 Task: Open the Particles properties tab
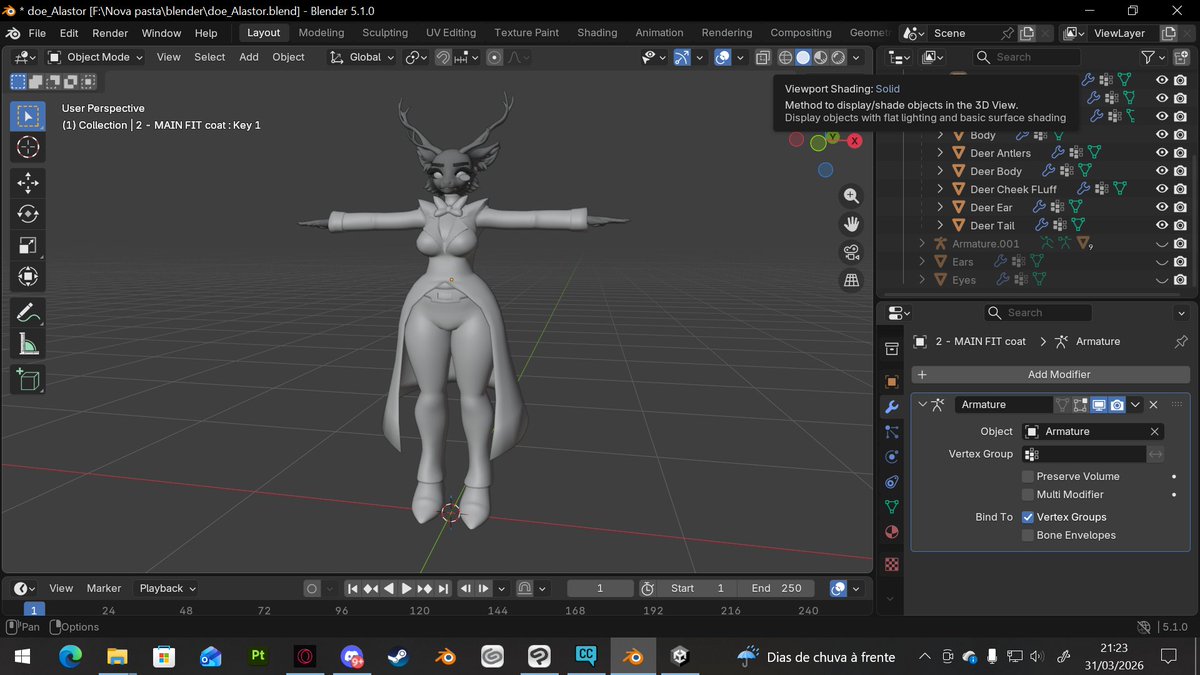coord(891,432)
